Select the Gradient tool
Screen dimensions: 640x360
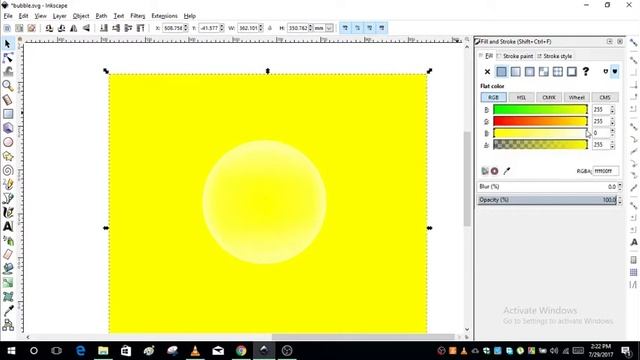click(8, 282)
